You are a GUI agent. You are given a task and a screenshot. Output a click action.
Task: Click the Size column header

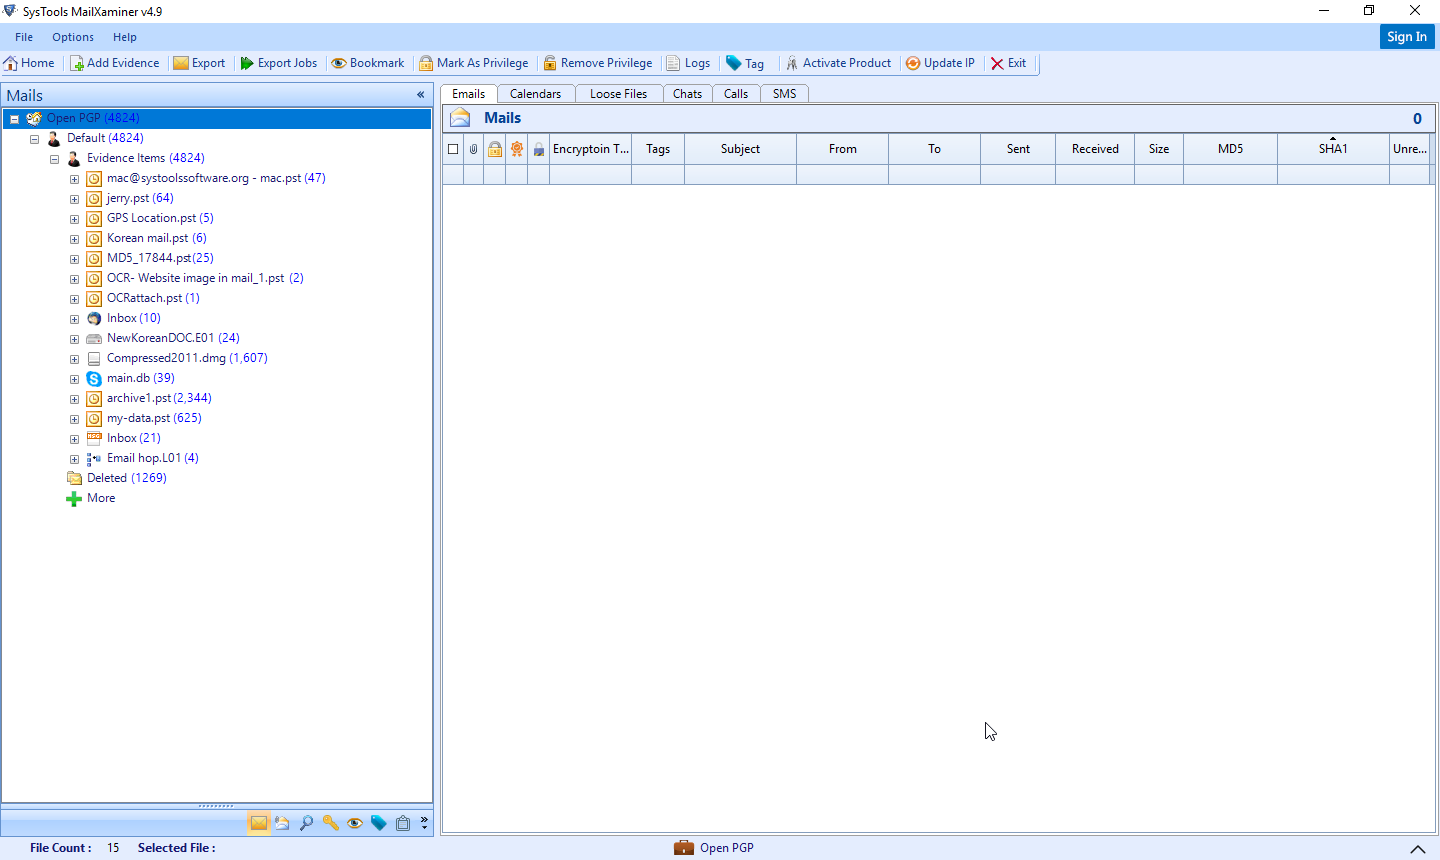pos(1159,149)
